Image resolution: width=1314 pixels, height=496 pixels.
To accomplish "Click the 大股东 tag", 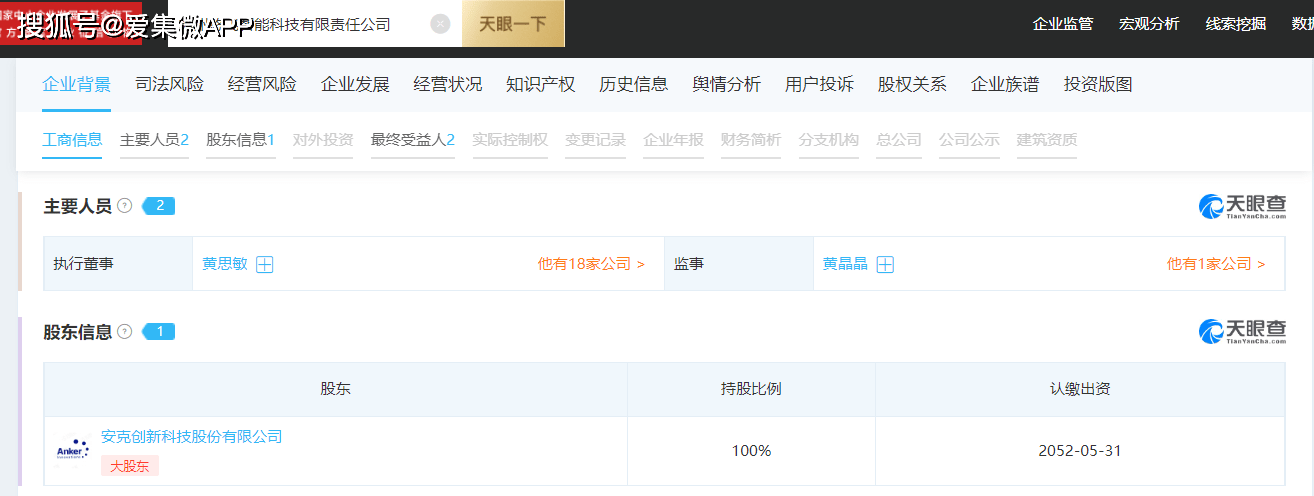I will tap(130, 466).
